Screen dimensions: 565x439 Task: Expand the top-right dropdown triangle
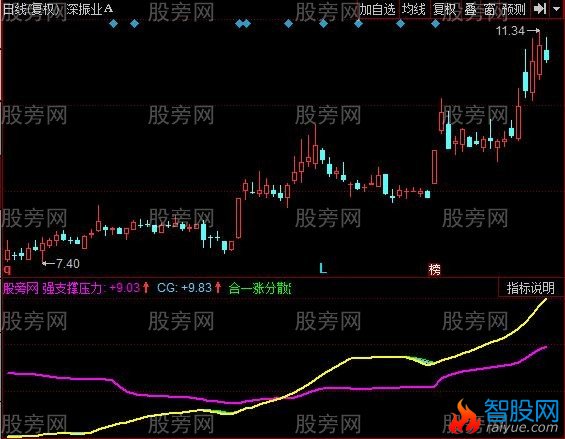(556, 8)
